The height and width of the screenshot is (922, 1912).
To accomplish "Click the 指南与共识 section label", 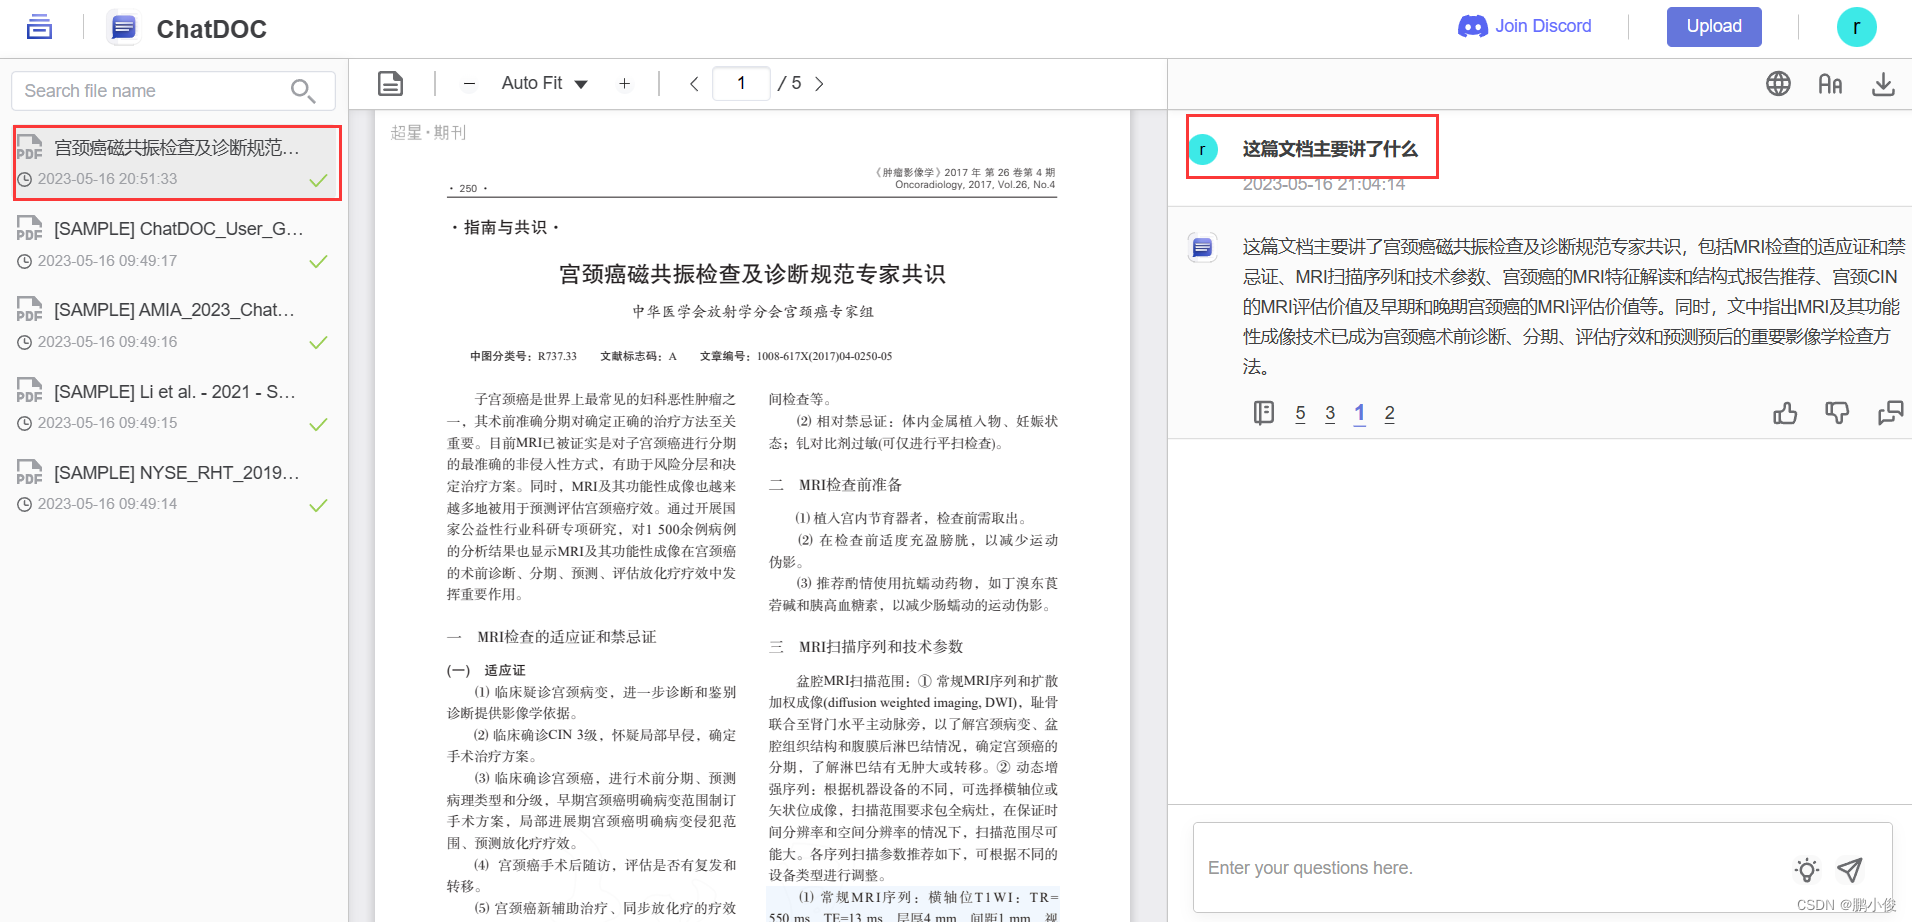I will (x=505, y=227).
